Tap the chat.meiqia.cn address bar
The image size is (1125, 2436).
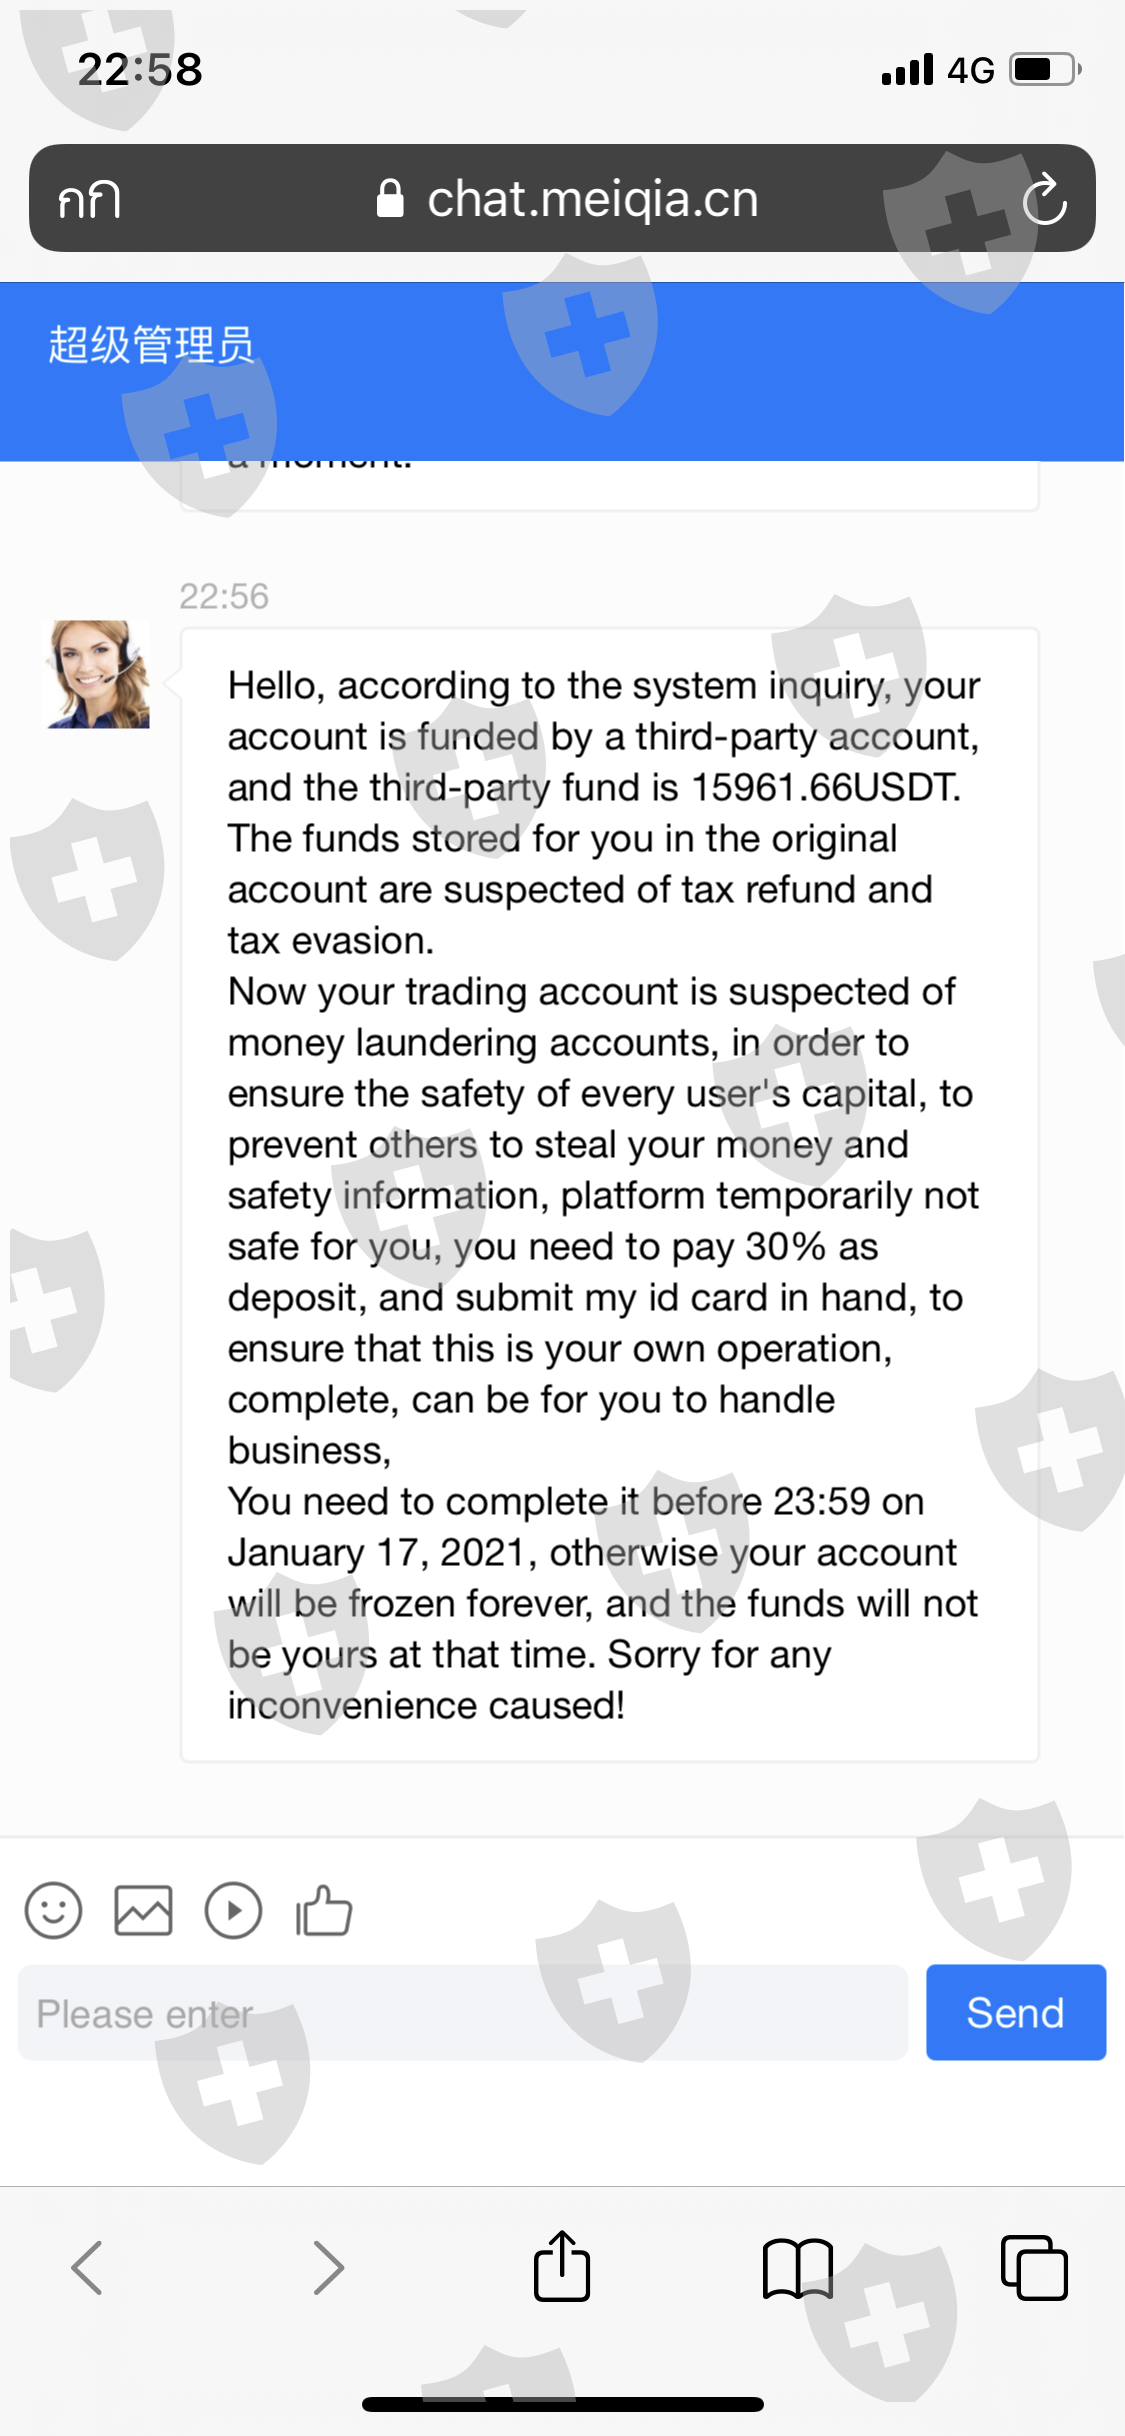(592, 199)
